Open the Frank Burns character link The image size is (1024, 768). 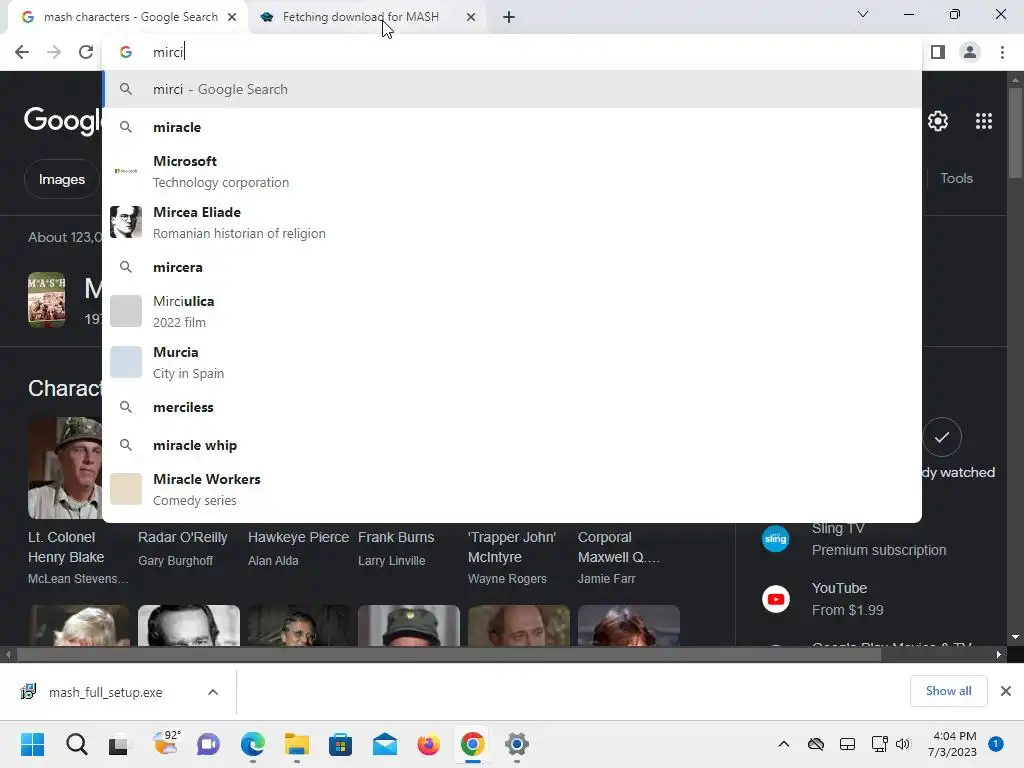(396, 537)
